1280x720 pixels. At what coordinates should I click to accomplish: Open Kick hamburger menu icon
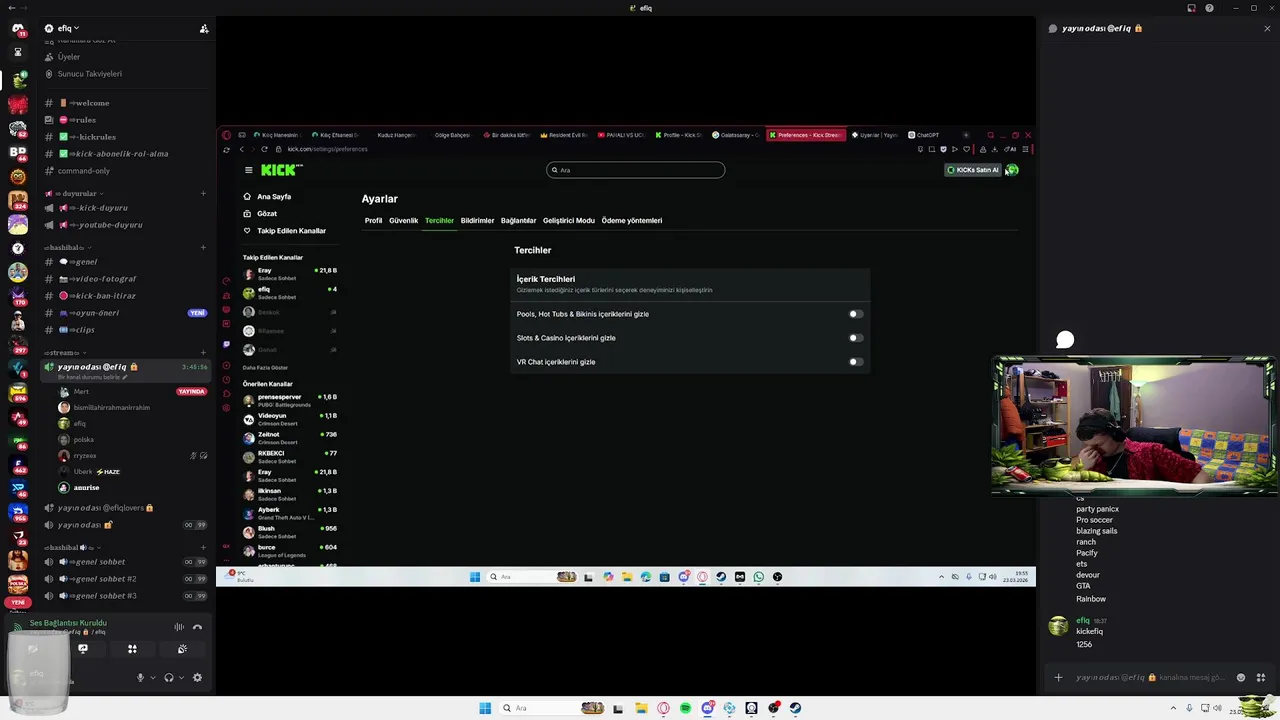(x=249, y=170)
